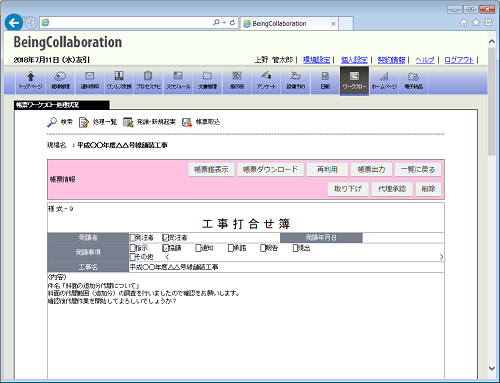The height and width of the screenshot is (383, 500).
Task: Open browser tools gear icon
Action: coord(488,22)
